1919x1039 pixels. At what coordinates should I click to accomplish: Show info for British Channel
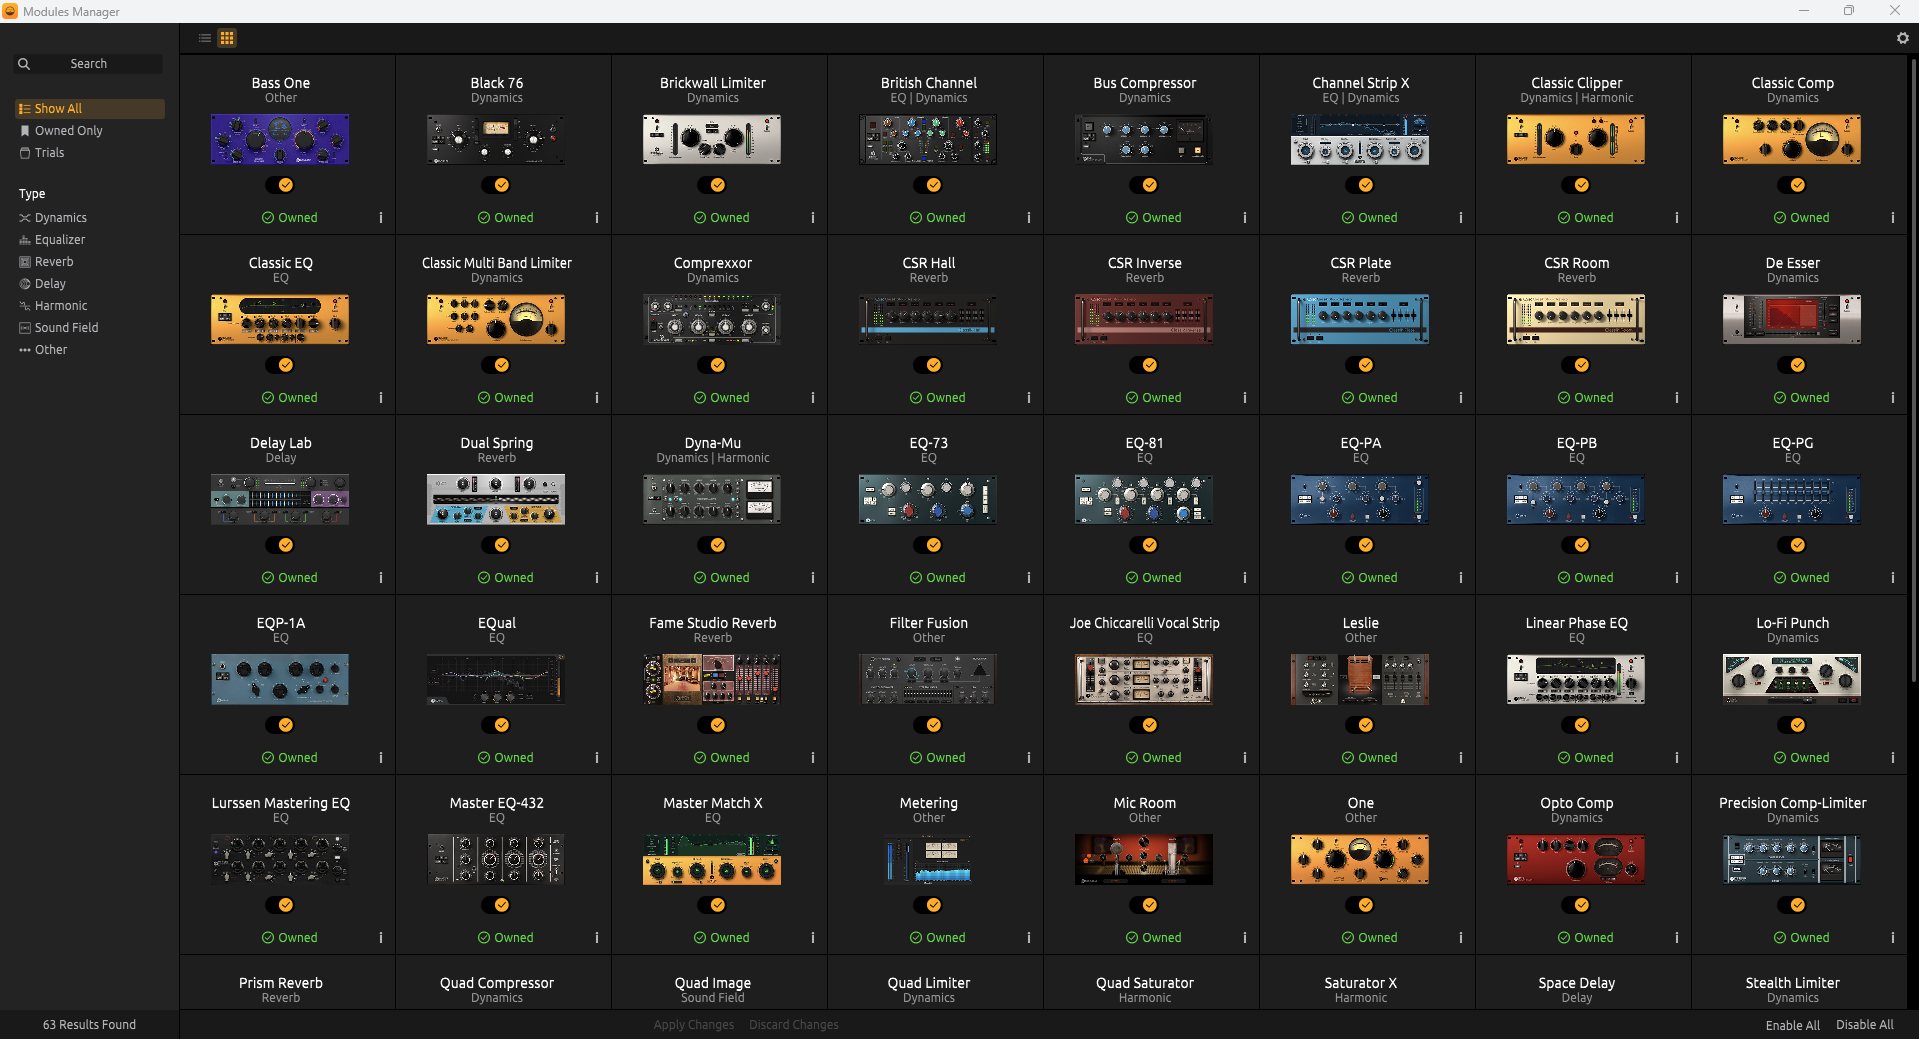[1029, 217]
